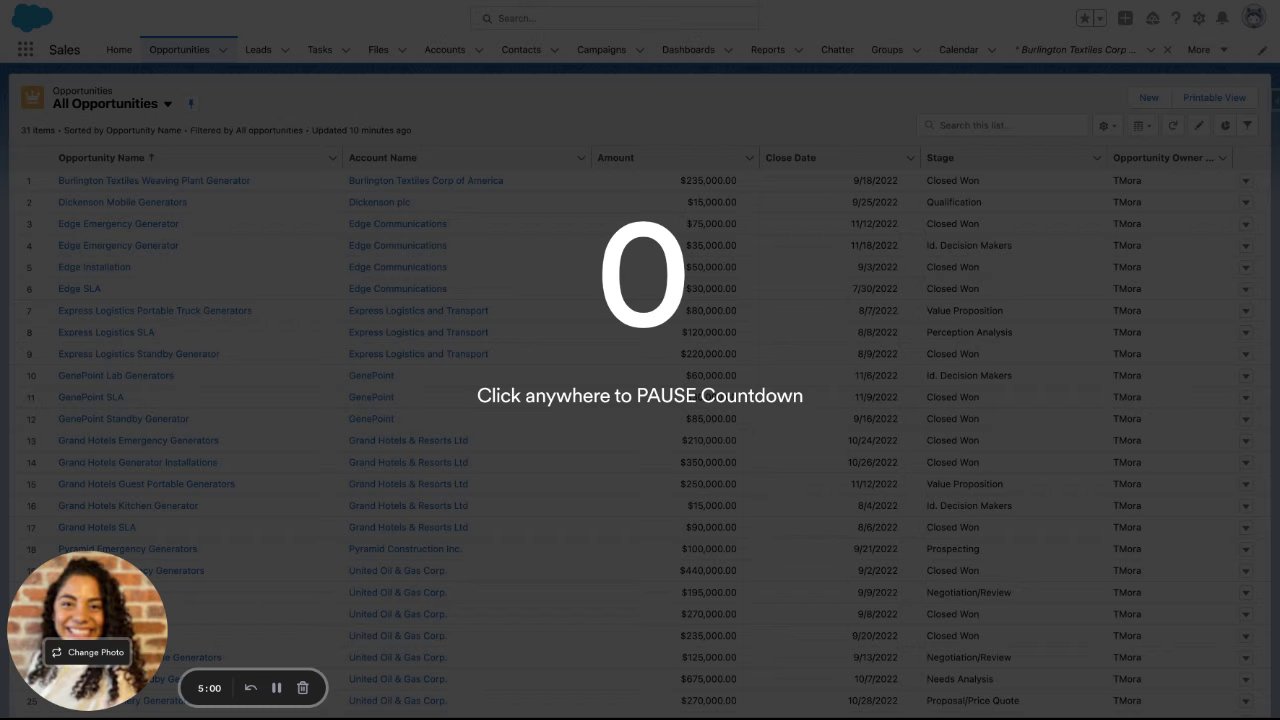
Task: Click the Needs Analysis stage cell
Action: pyautogui.click(x=960, y=679)
